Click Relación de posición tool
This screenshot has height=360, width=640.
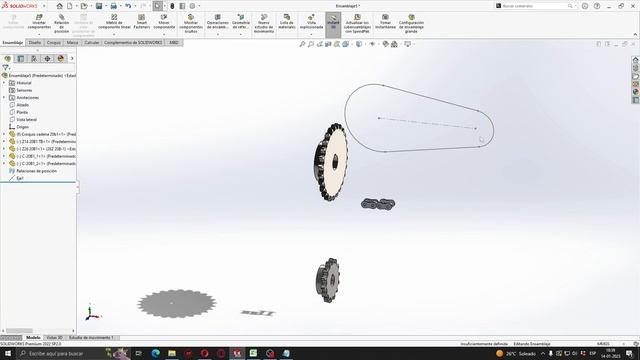coord(62,24)
